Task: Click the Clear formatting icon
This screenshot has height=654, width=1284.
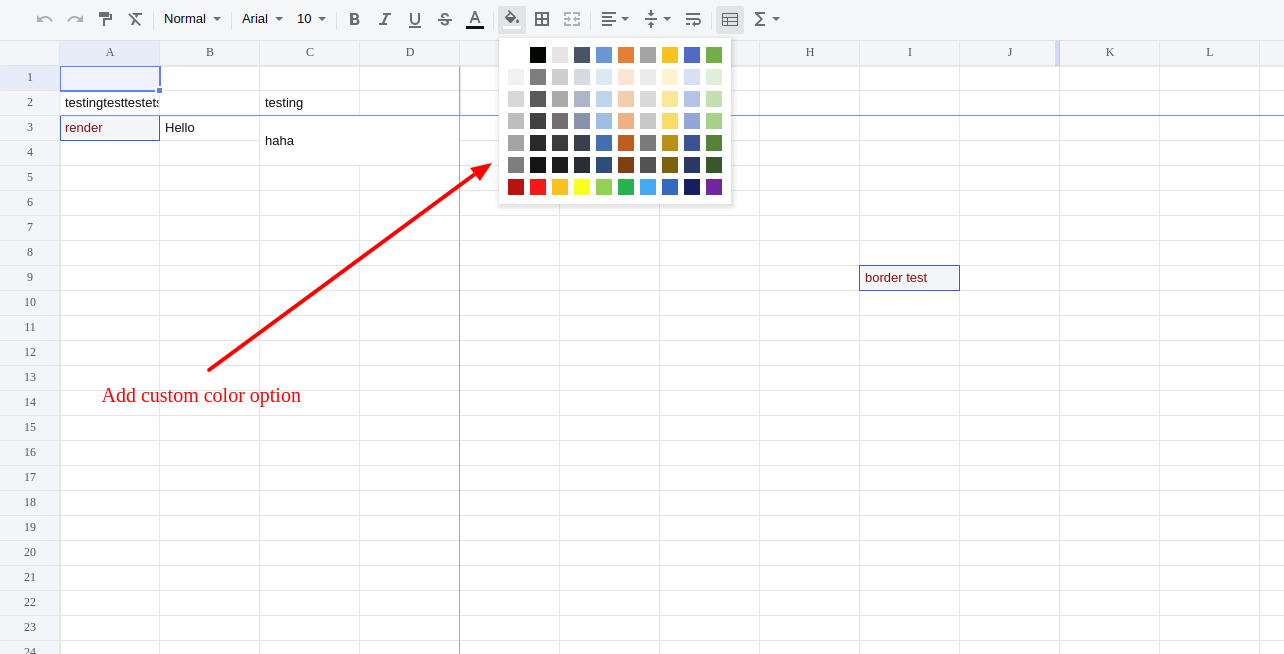Action: (134, 19)
